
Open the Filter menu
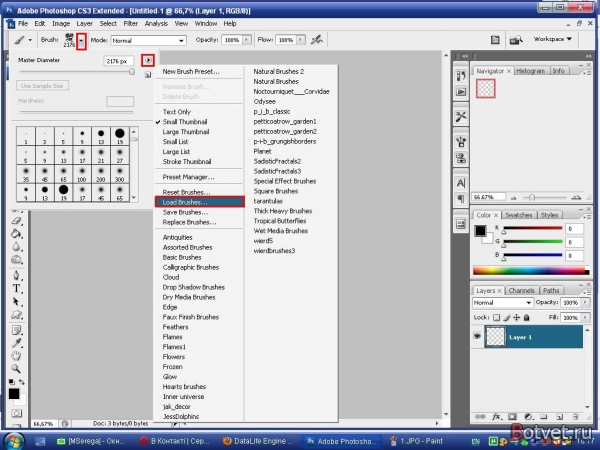pos(130,23)
